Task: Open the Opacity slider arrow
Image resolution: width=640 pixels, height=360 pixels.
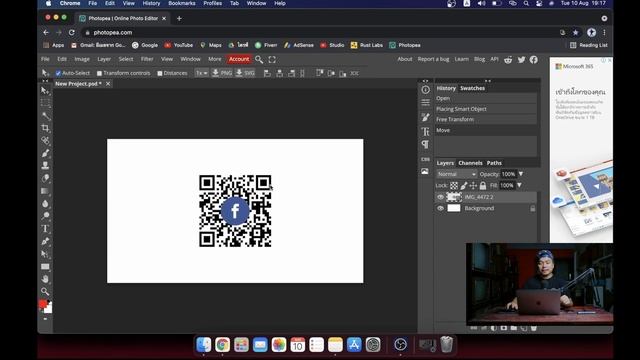Action: [x=521, y=174]
